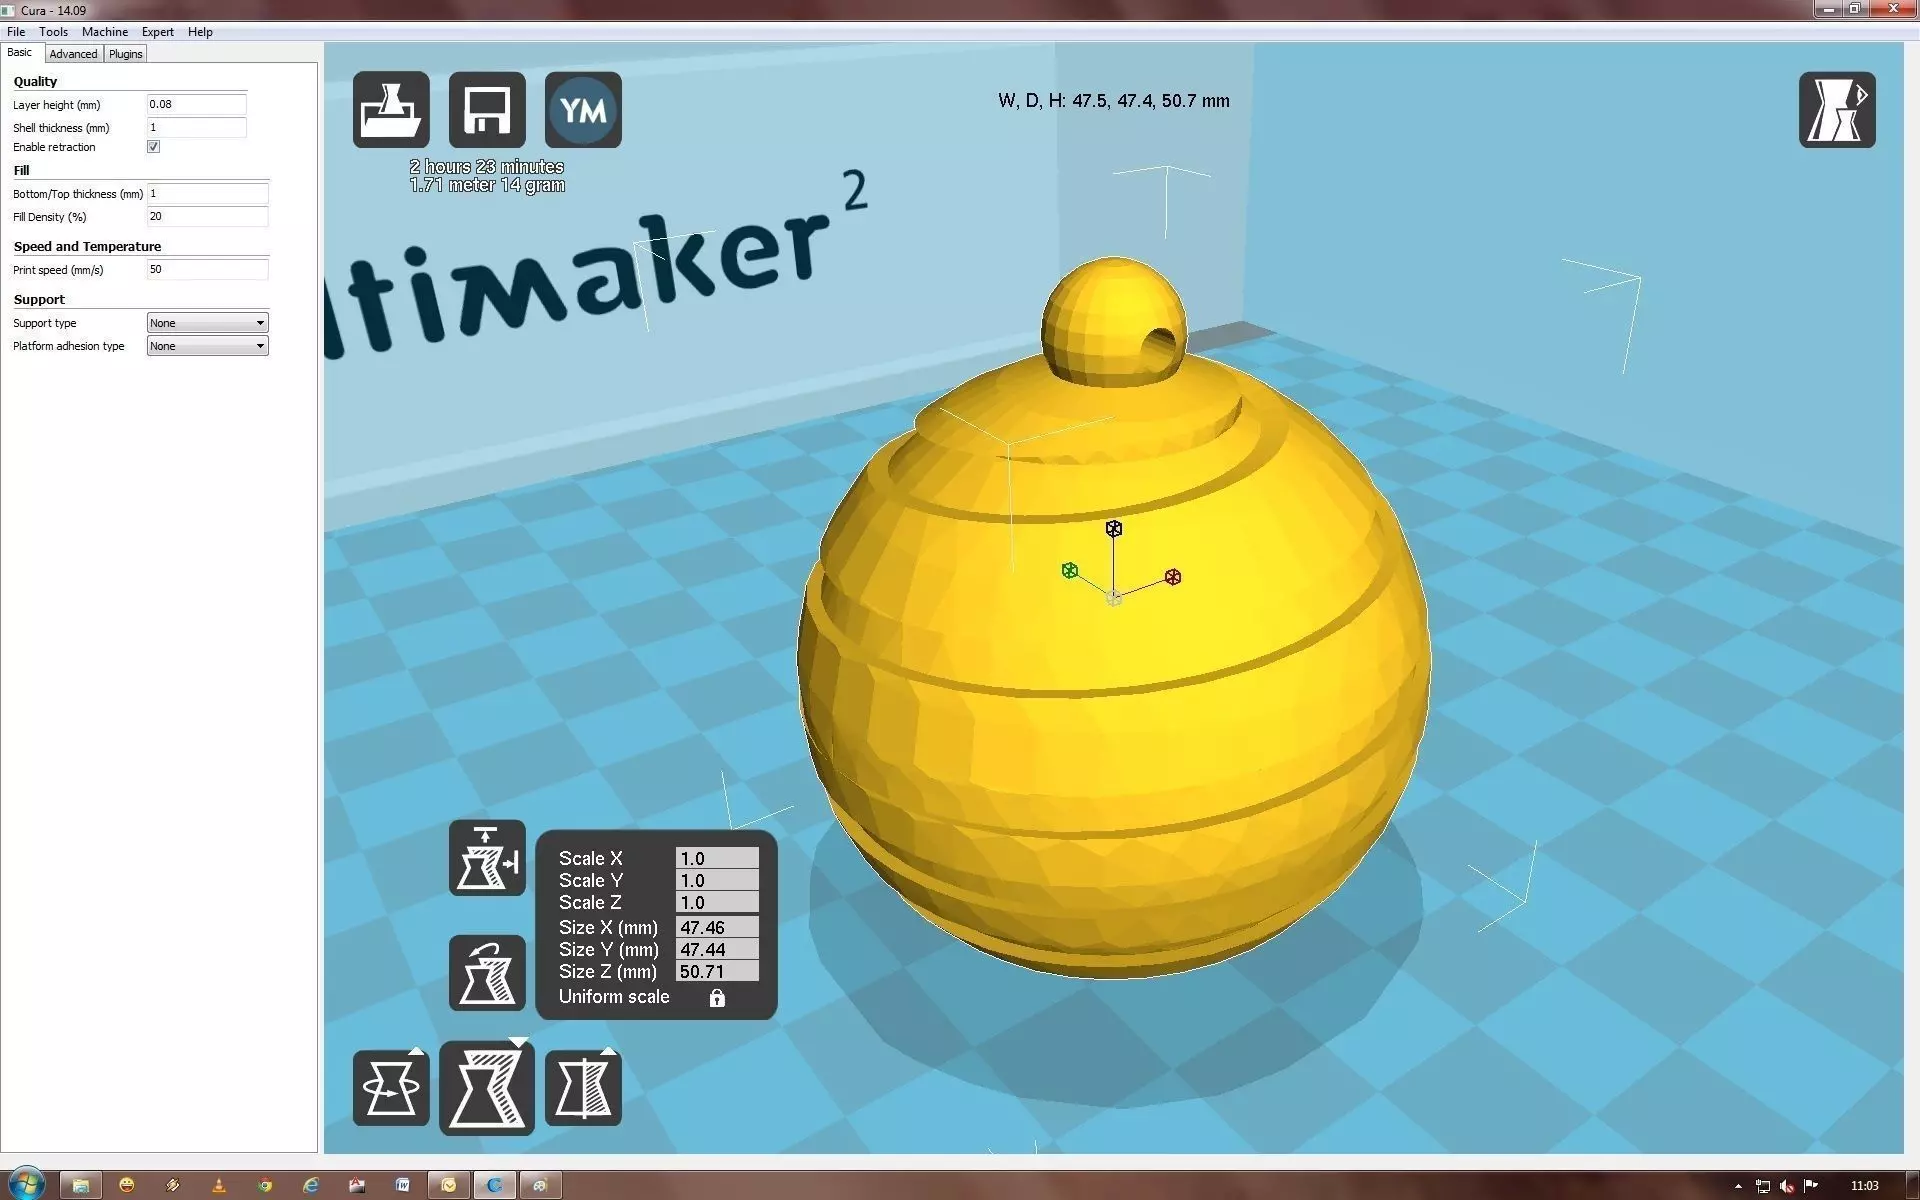Click the Scale Z field

pos(717,902)
